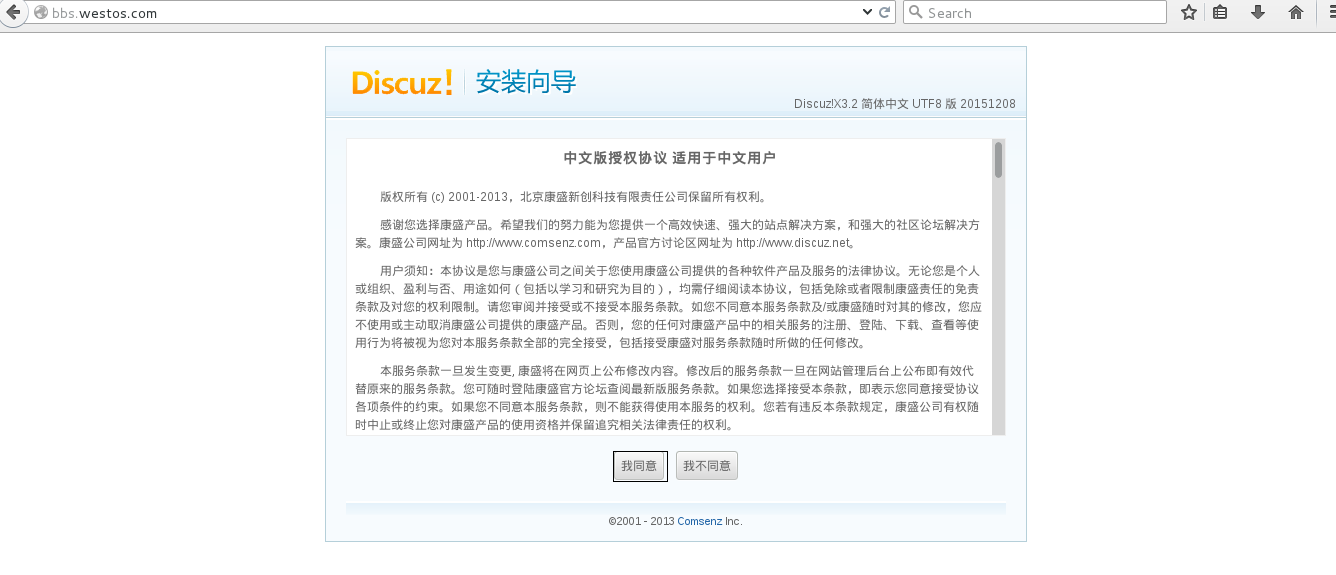Viewport: 1336px width, 575px height.
Task: Click the Discuz!X3.2 简体中文 UTF8 version text
Action: [x=904, y=104]
